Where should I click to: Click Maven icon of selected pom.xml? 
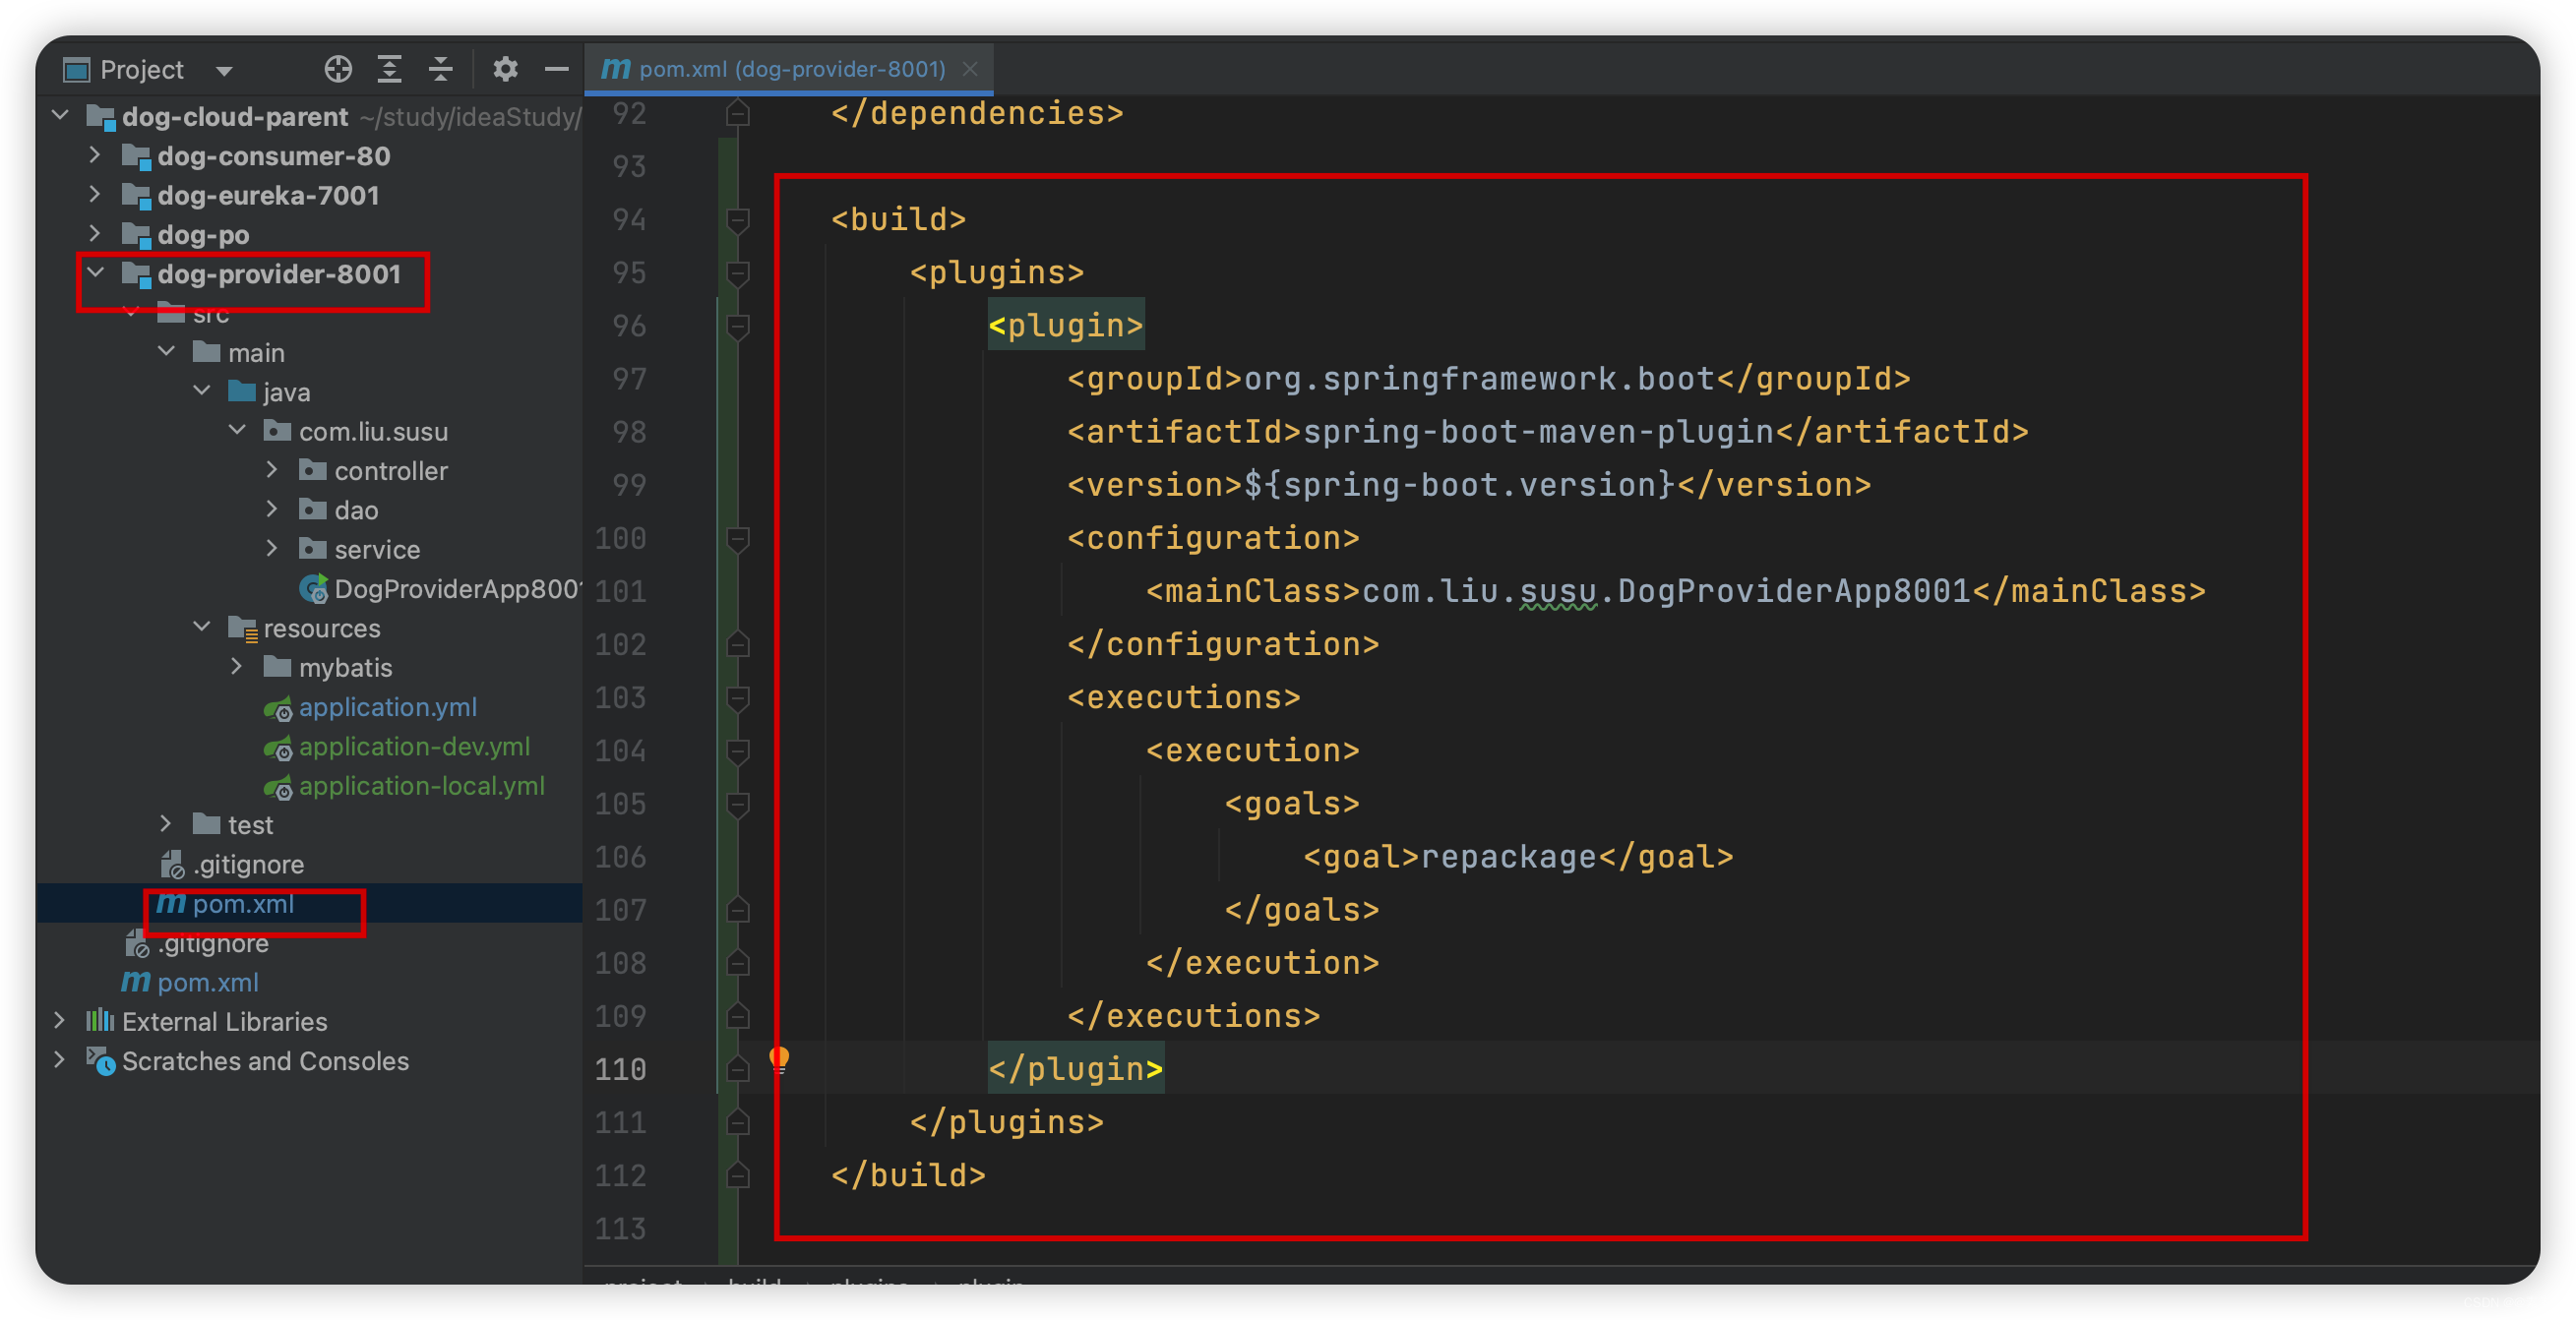[x=171, y=904]
